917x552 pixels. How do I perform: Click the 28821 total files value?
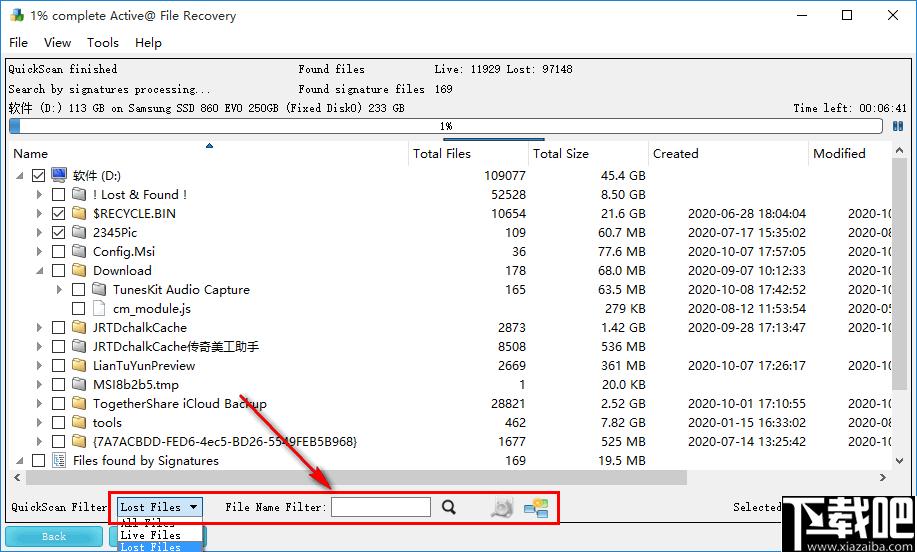pyautogui.click(x=508, y=403)
